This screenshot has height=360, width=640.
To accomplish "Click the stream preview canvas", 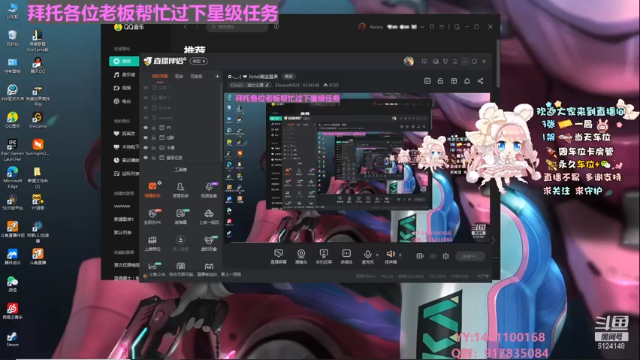I will (x=357, y=168).
